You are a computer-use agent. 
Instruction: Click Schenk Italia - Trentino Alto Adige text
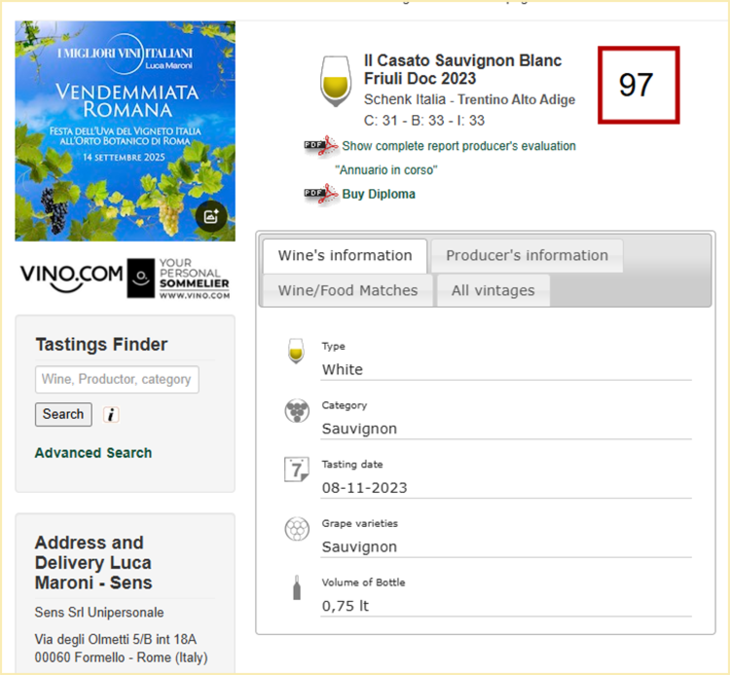(x=469, y=100)
